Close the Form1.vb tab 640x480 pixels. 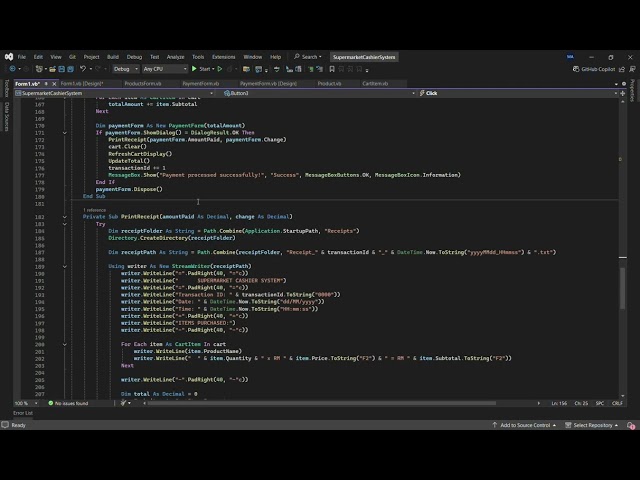(54, 84)
